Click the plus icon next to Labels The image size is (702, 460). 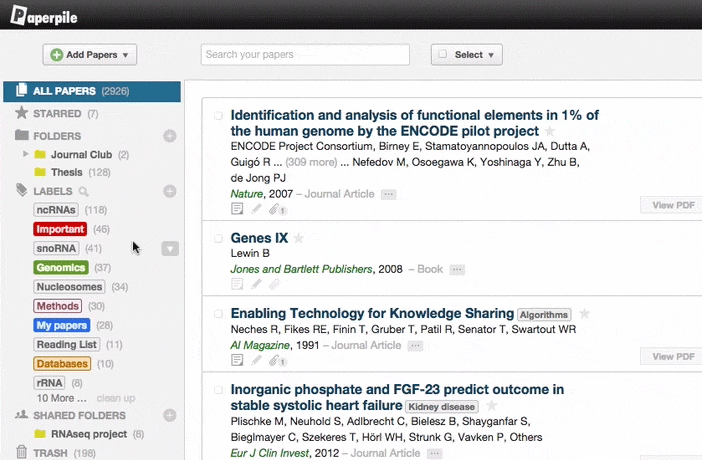[170, 190]
